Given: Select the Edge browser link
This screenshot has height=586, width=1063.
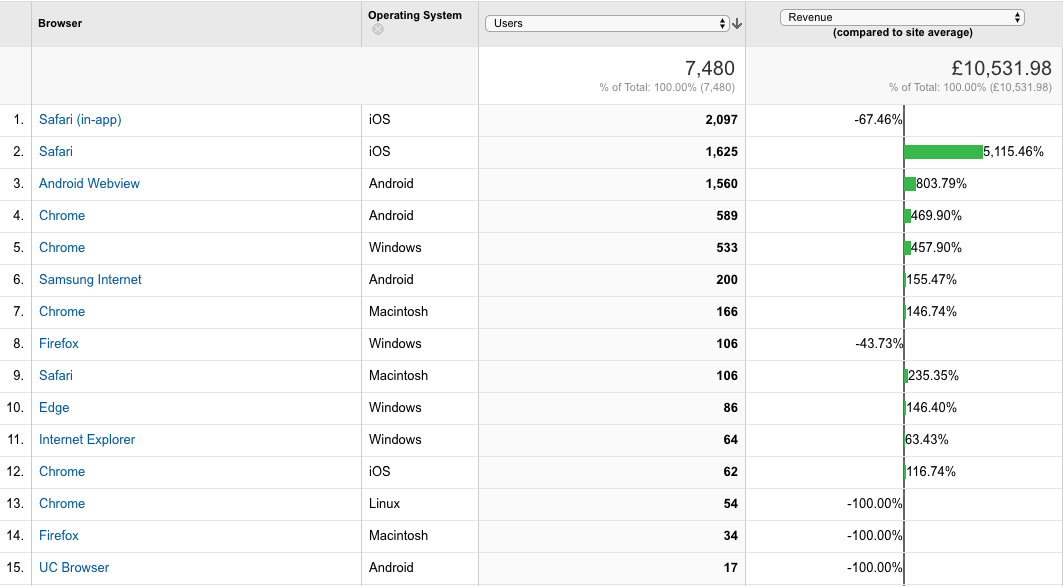Looking at the screenshot, I should pyautogui.click(x=54, y=407).
